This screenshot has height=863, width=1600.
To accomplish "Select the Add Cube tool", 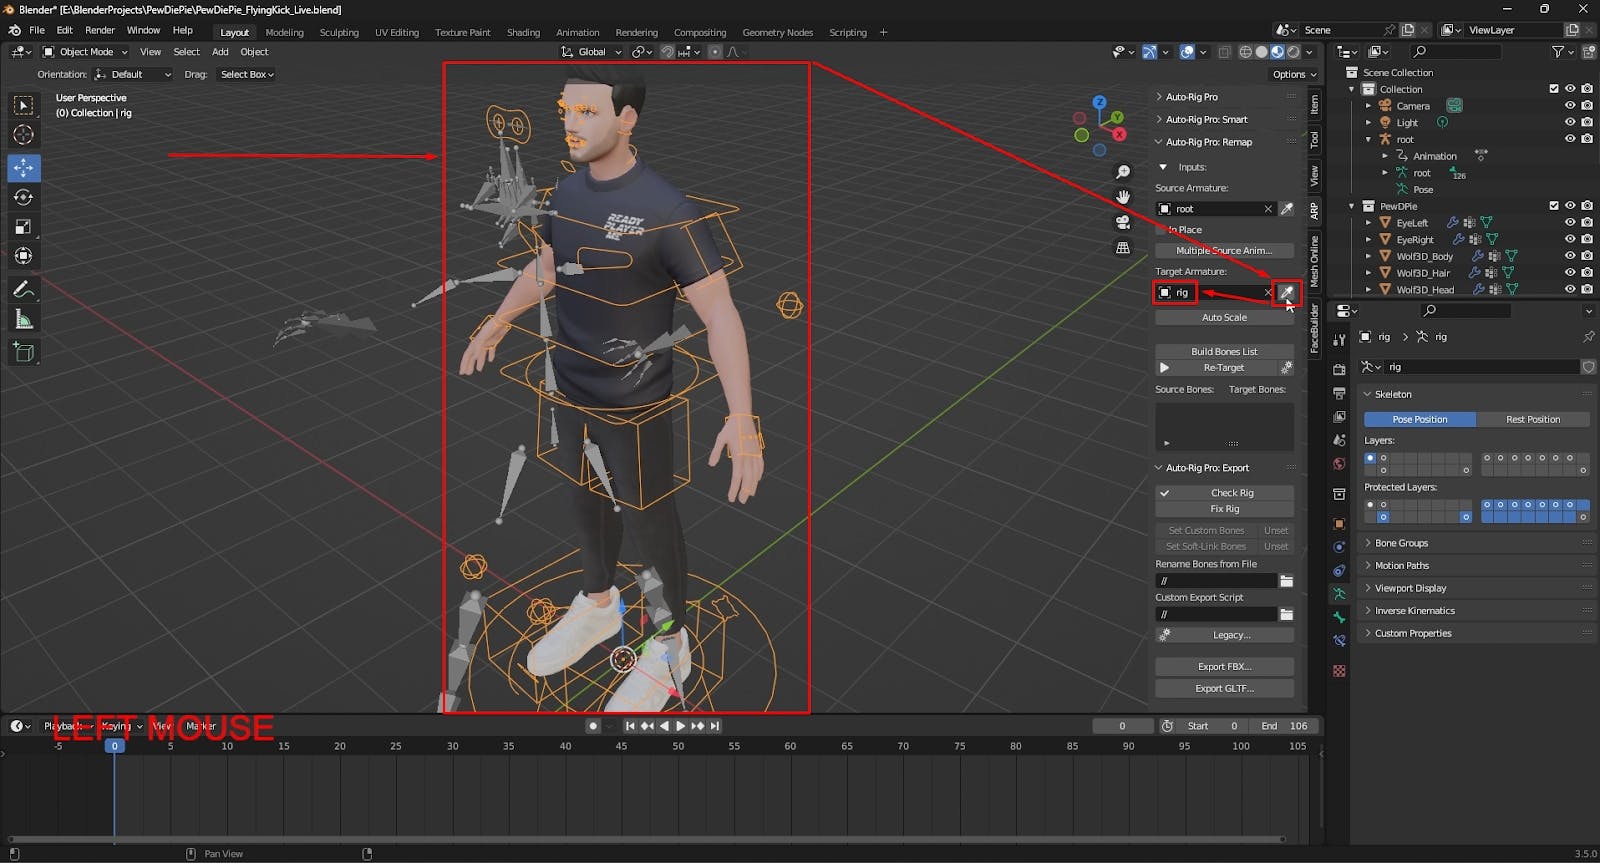I will point(23,352).
